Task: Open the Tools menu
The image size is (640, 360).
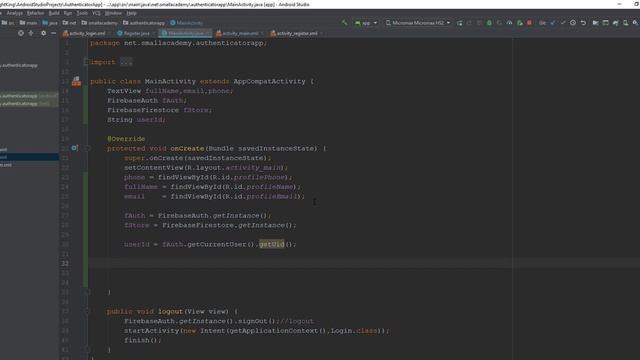Action: click(x=82, y=13)
